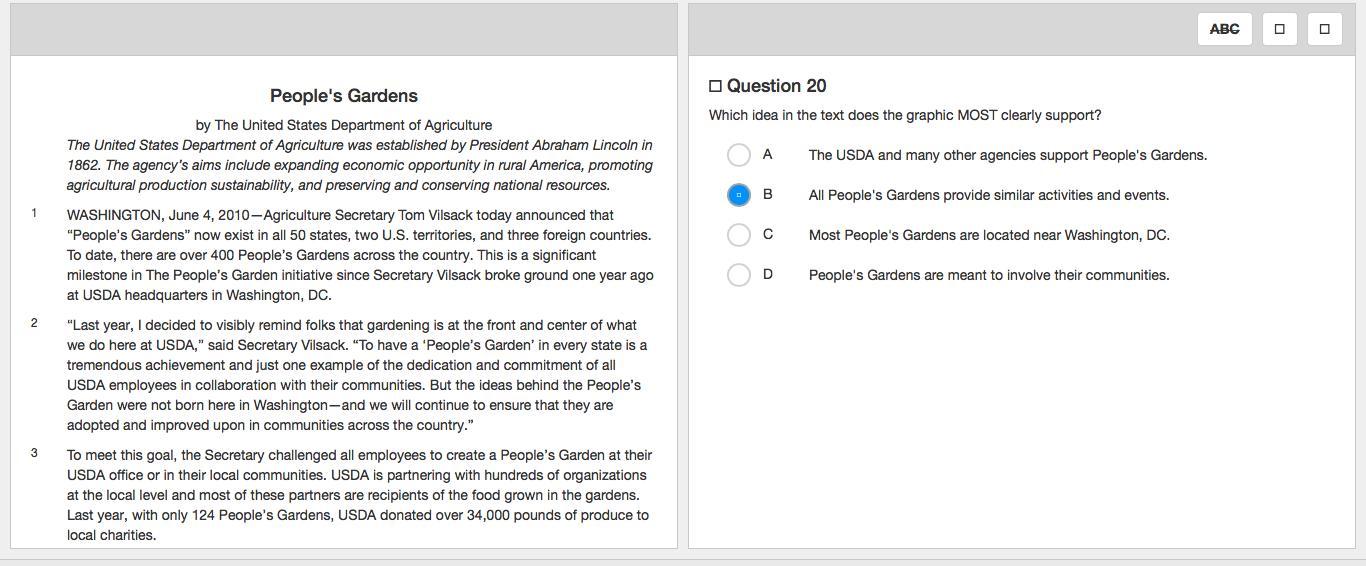Click answer text about involving their communities

point(988,275)
